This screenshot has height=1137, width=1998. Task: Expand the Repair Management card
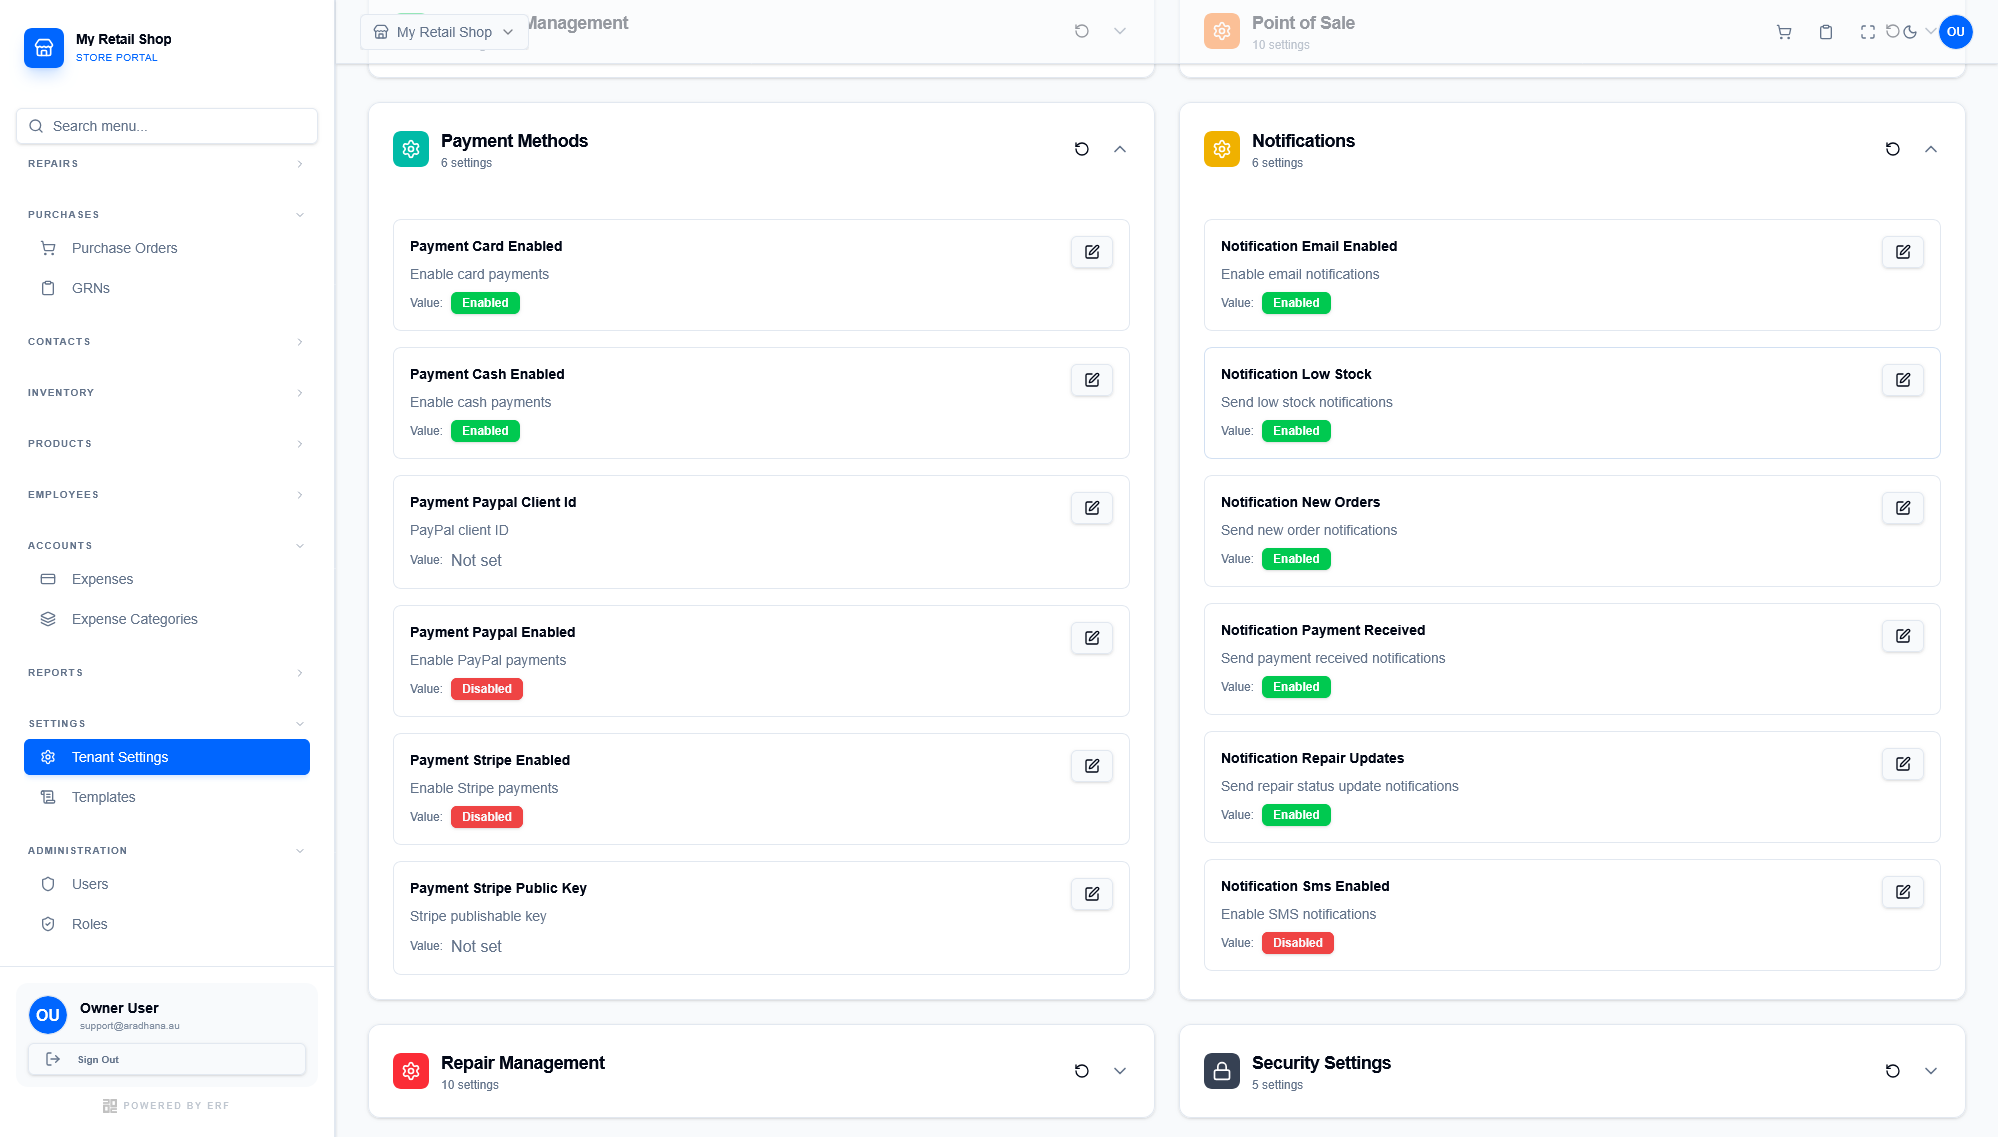1120,1071
